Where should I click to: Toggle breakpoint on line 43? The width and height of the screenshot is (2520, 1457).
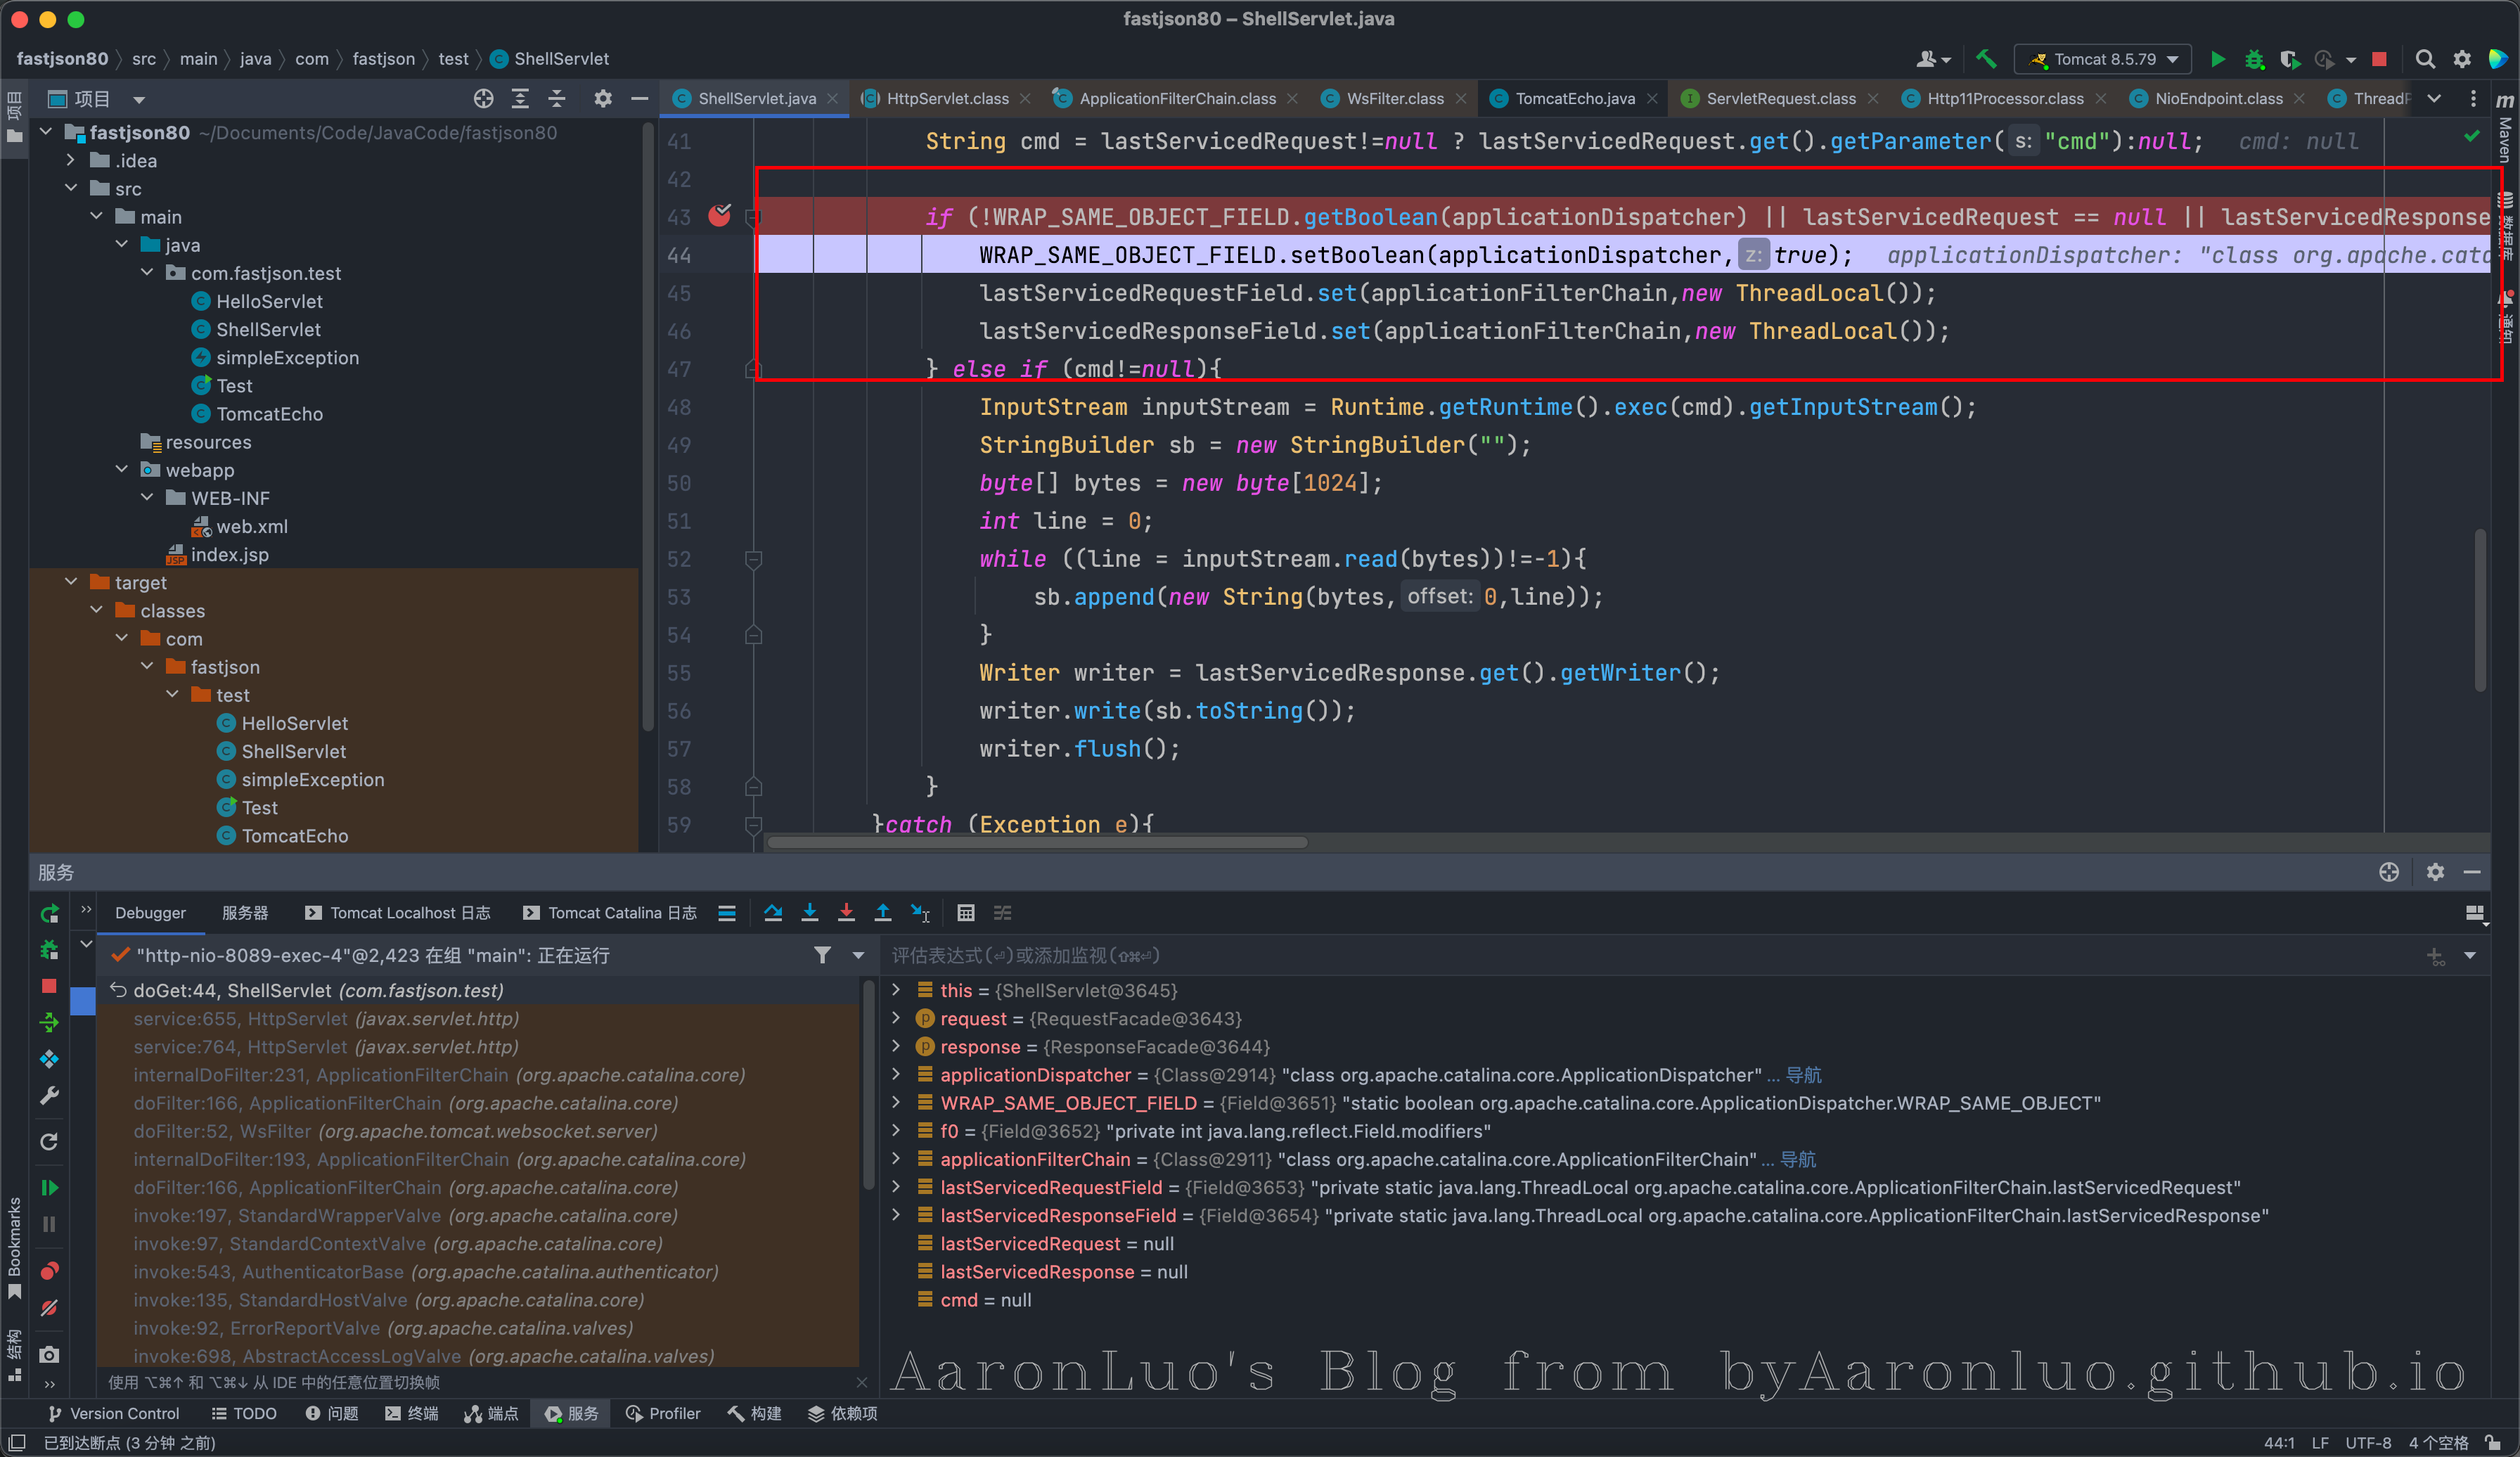(x=719, y=216)
